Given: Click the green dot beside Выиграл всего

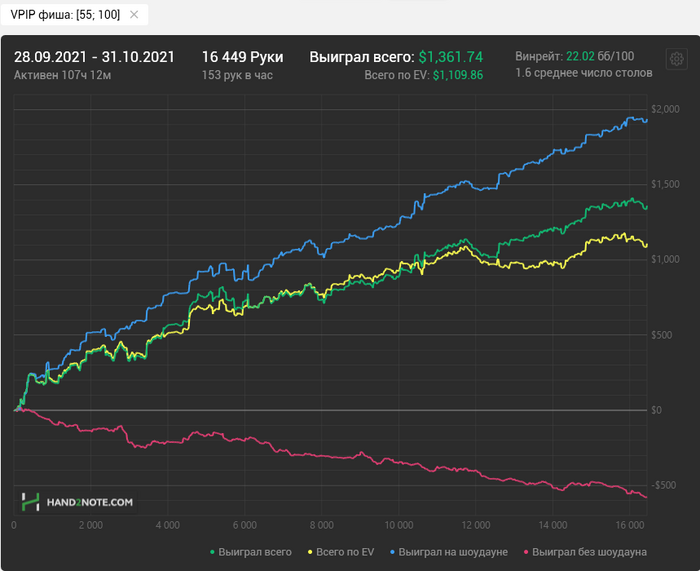Looking at the screenshot, I should click(212, 552).
